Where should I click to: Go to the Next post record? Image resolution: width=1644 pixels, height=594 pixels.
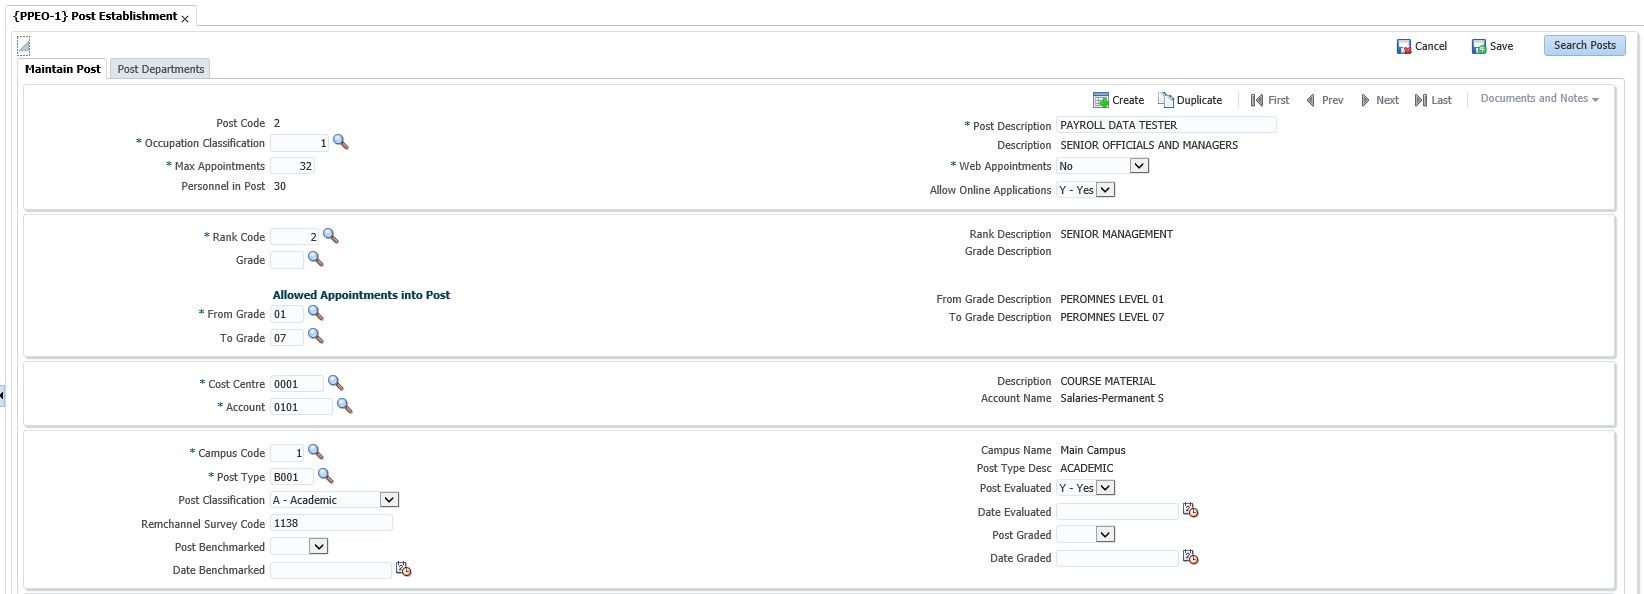tap(1378, 100)
